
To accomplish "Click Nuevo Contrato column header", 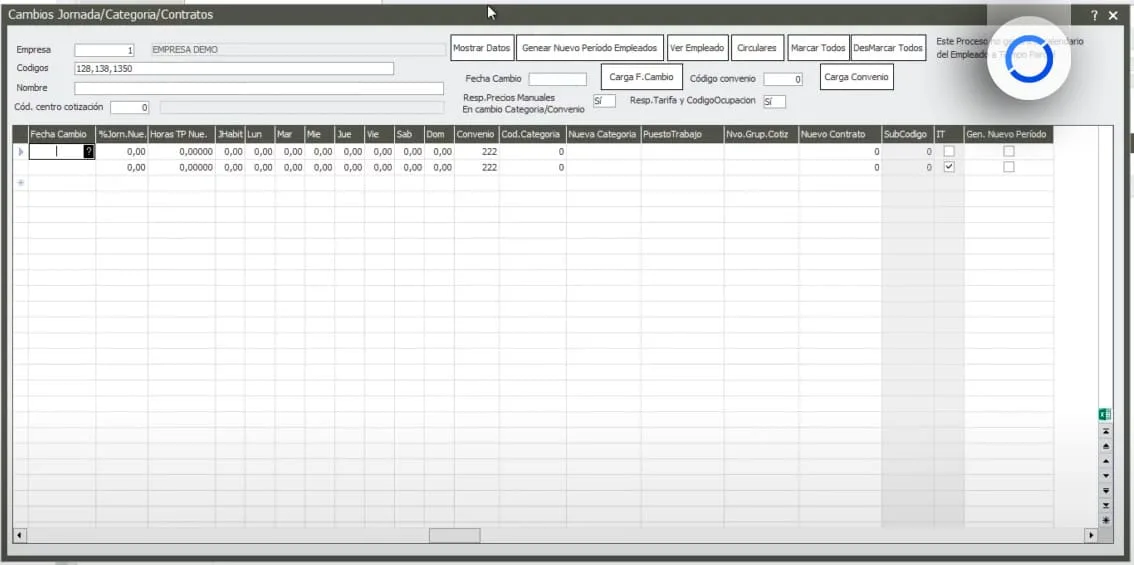I will tap(840, 134).
